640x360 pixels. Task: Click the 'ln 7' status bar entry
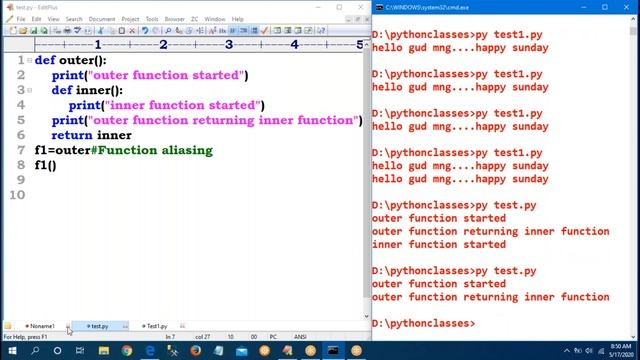[170, 337]
